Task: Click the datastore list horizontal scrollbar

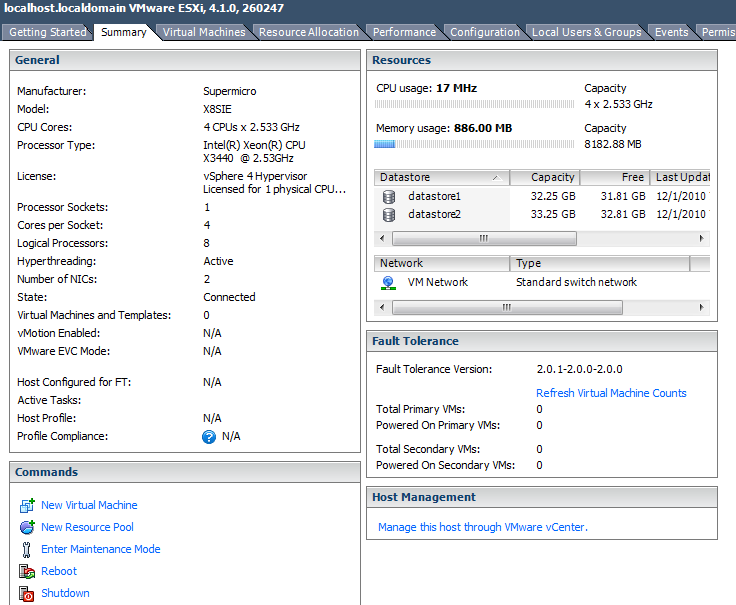Action: (x=484, y=239)
